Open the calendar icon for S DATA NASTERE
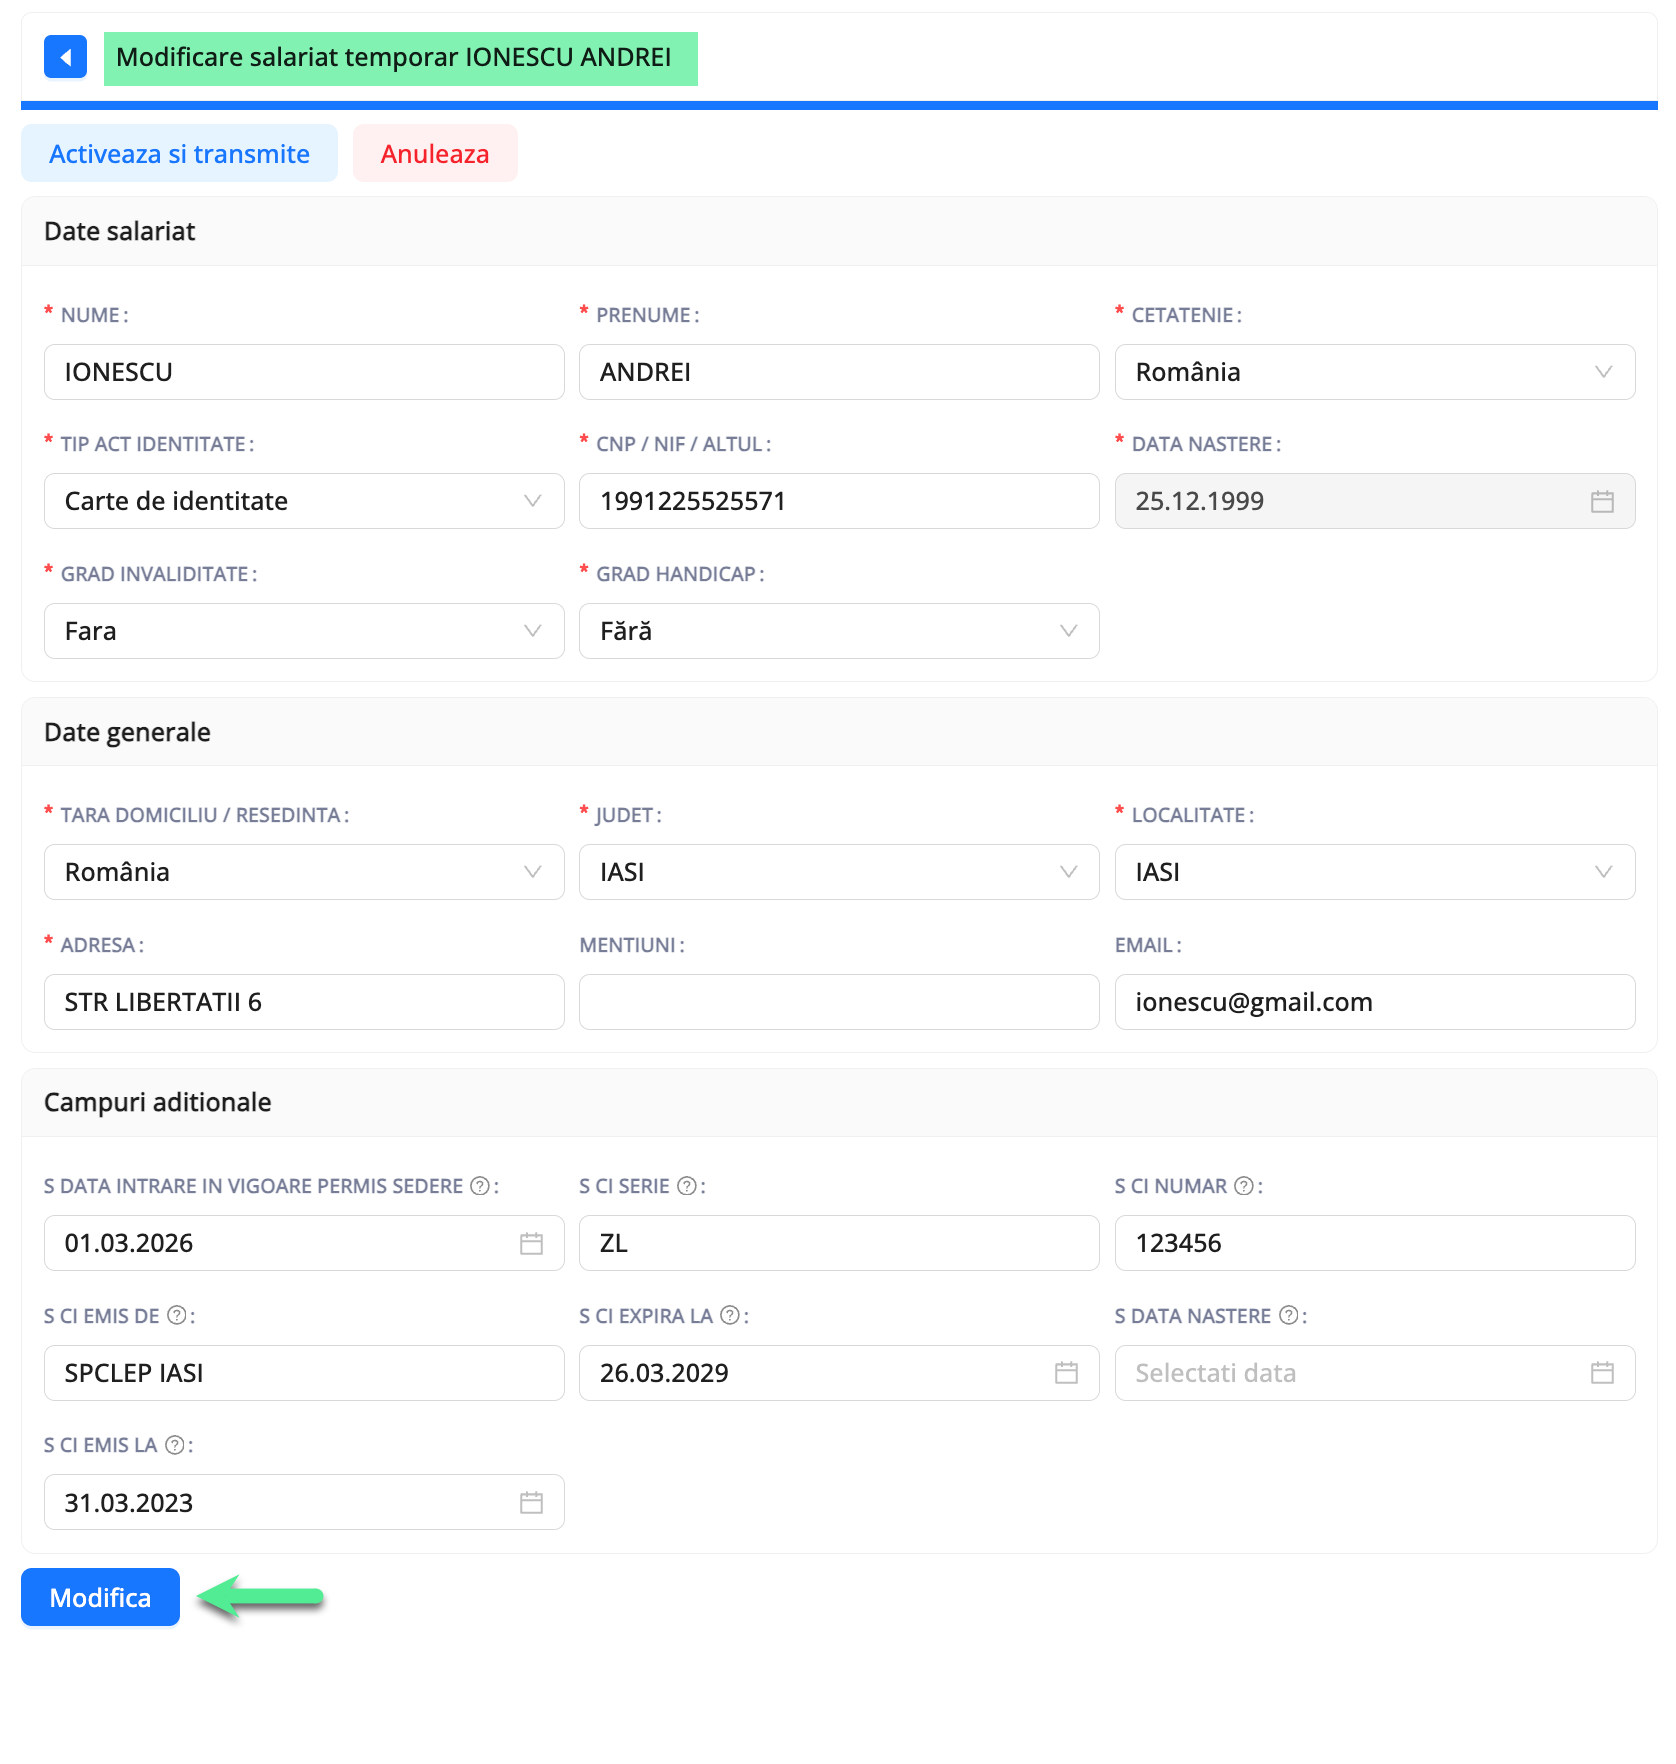The height and width of the screenshot is (1764, 1676). tap(1603, 1373)
